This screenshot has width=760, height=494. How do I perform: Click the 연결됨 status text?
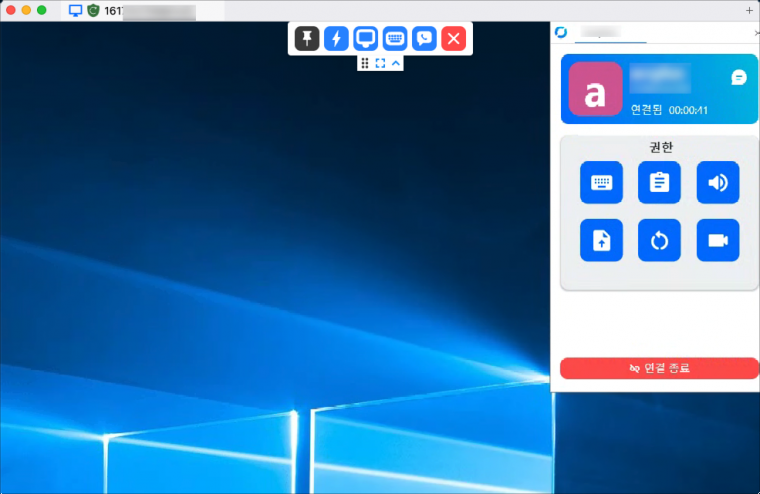click(646, 110)
